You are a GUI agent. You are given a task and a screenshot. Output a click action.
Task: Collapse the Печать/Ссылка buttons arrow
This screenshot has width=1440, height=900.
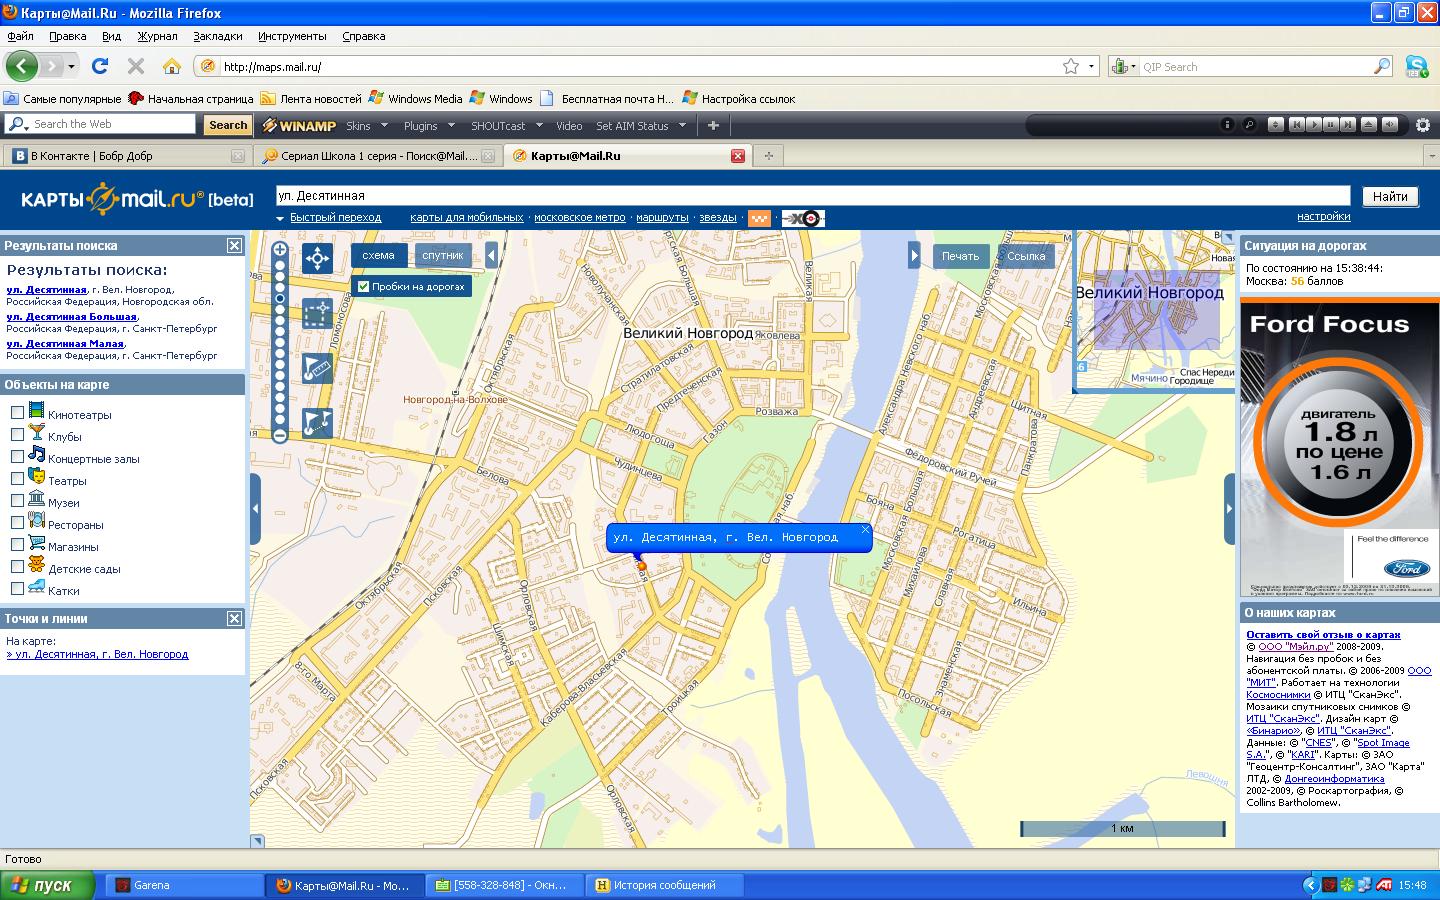coord(914,255)
